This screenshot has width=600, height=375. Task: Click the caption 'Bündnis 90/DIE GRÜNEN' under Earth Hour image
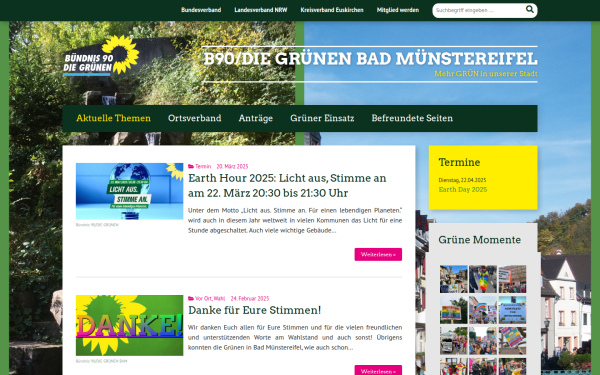tap(97, 225)
